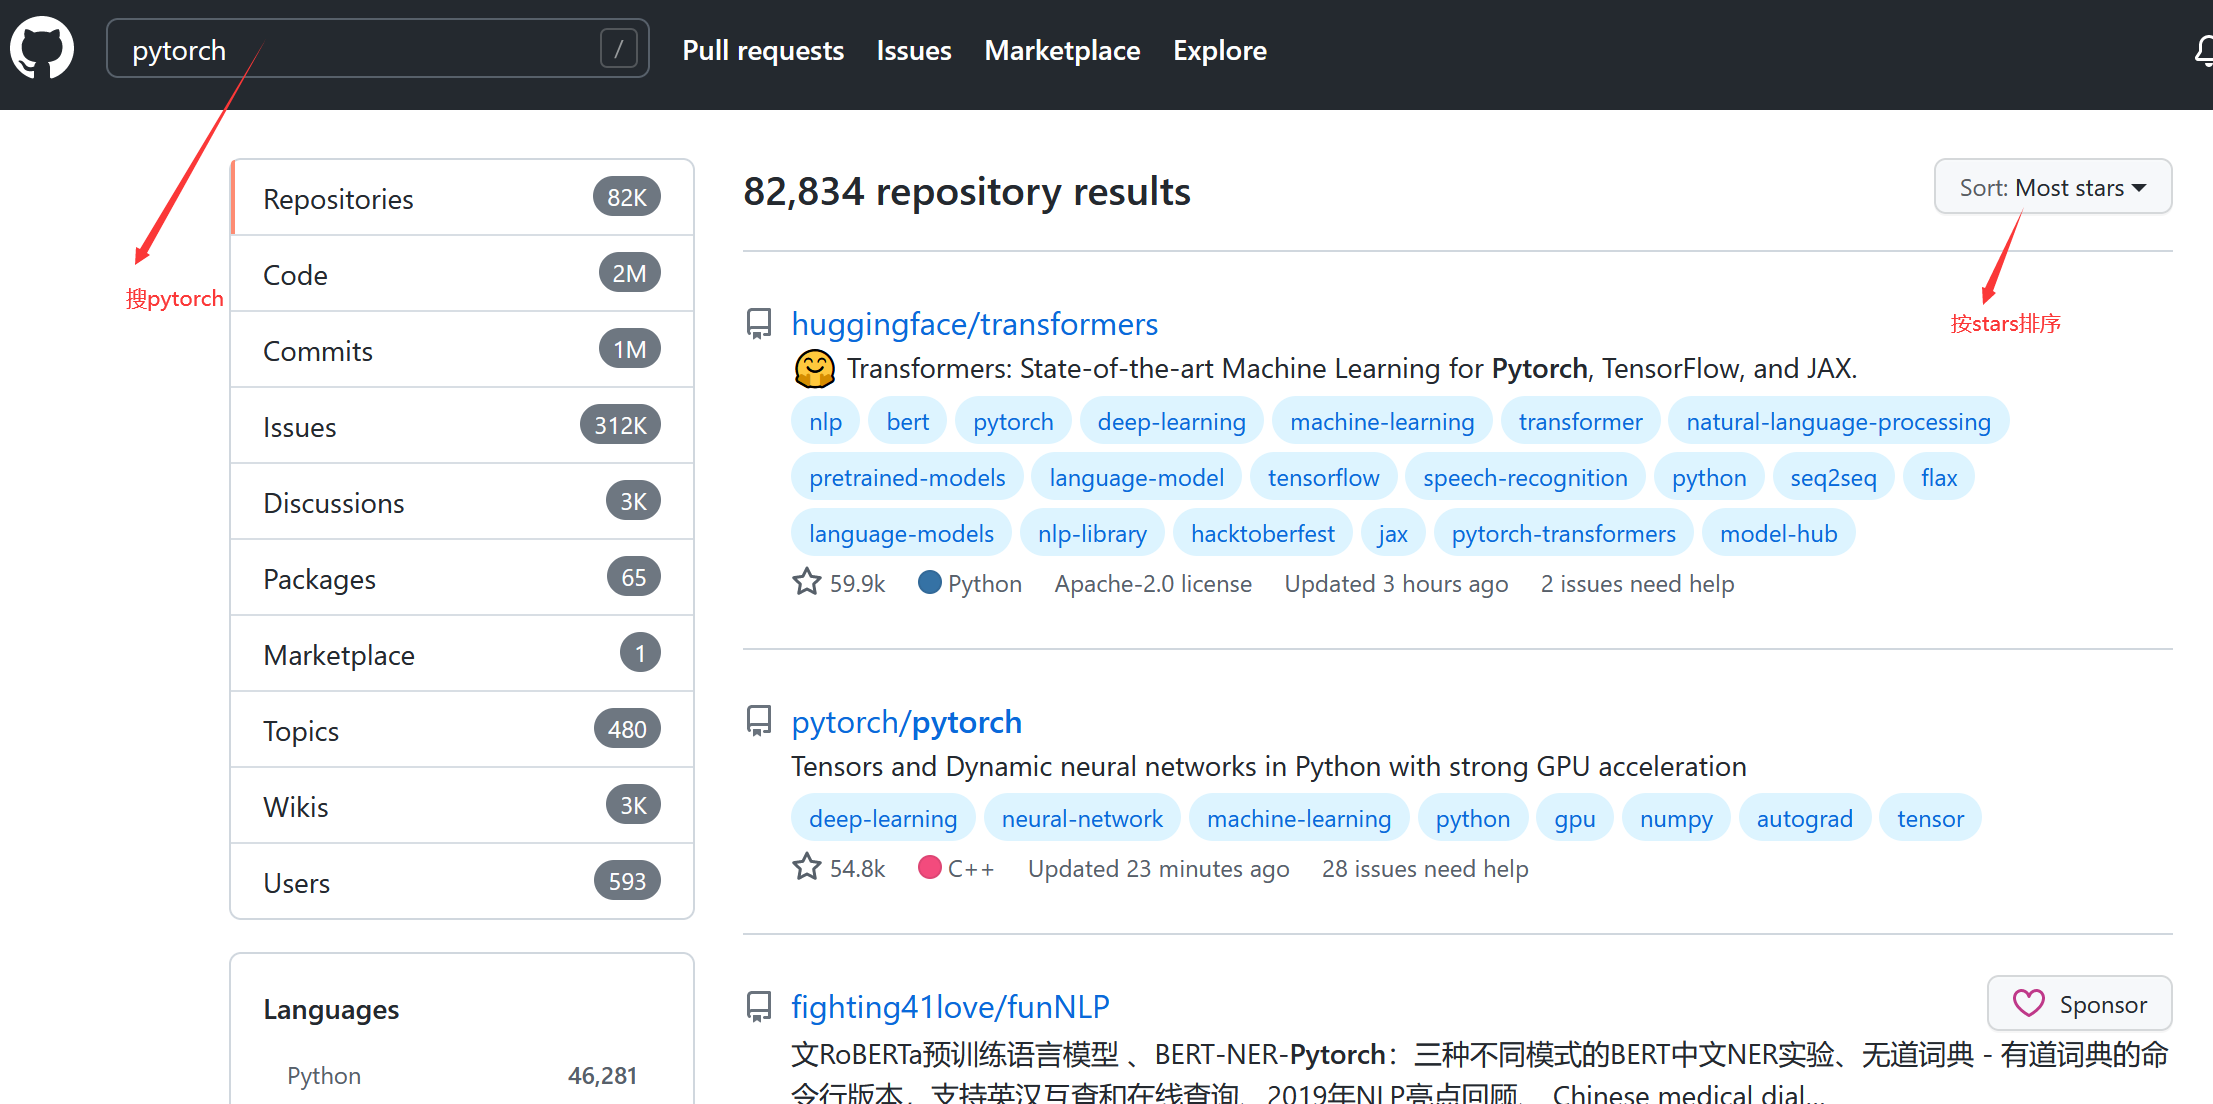This screenshot has width=2213, height=1104.
Task: Click the pretrained-models topic tag
Action: click(907, 477)
